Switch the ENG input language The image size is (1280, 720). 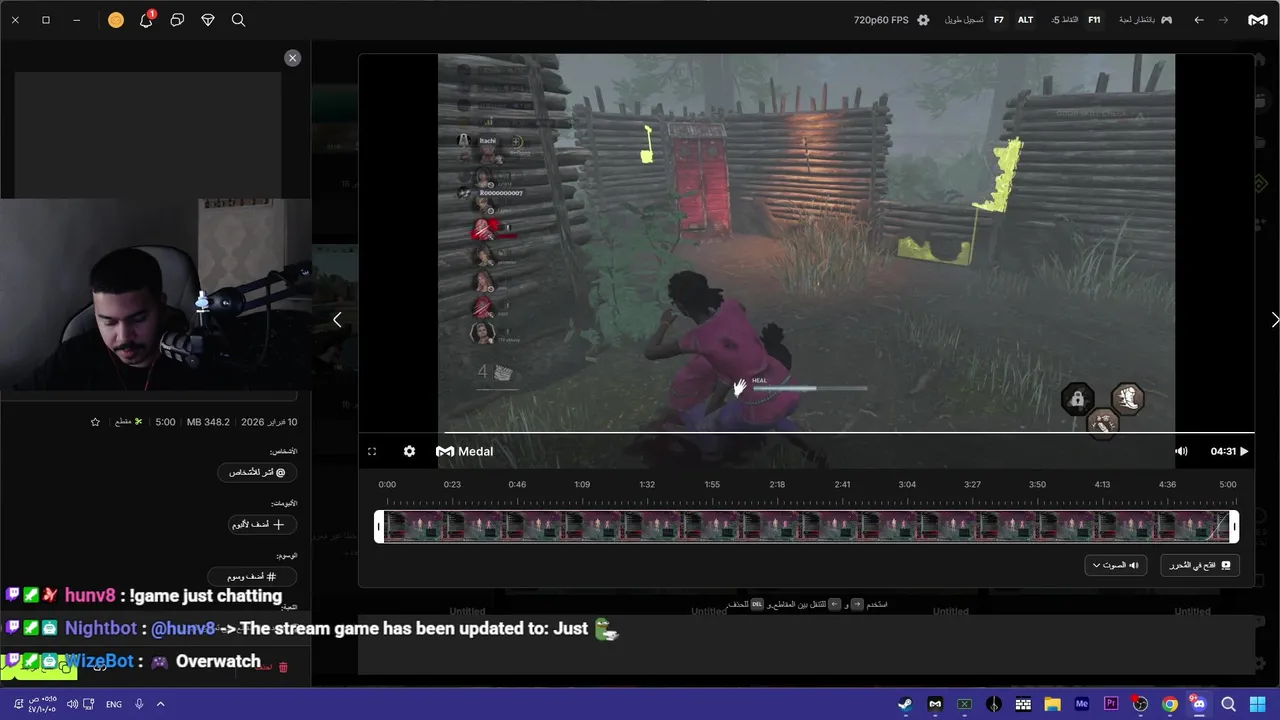pos(114,704)
